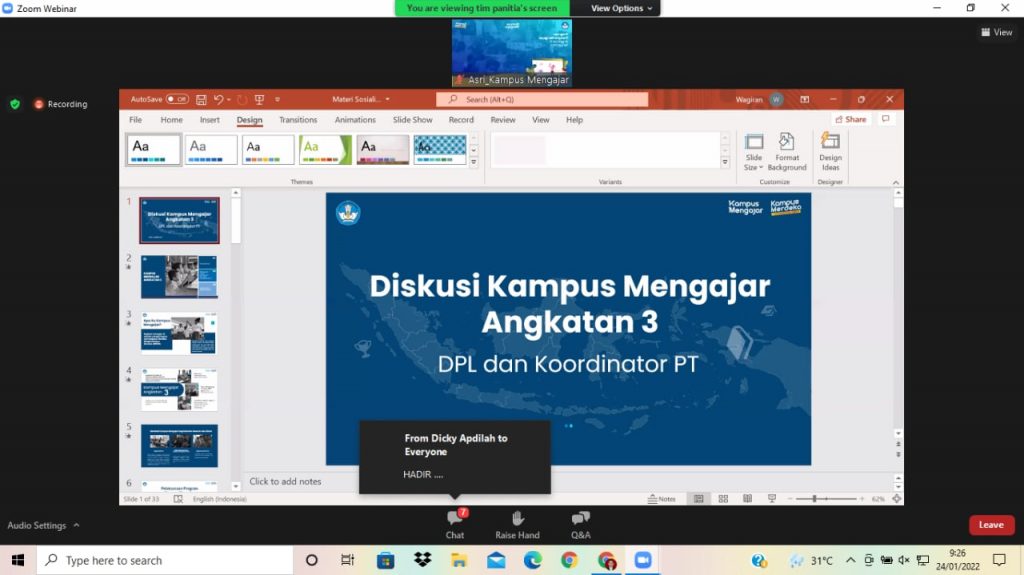Screen dimensions: 1024x575
Task: Open Dropbox from the taskbar
Action: (x=422, y=560)
